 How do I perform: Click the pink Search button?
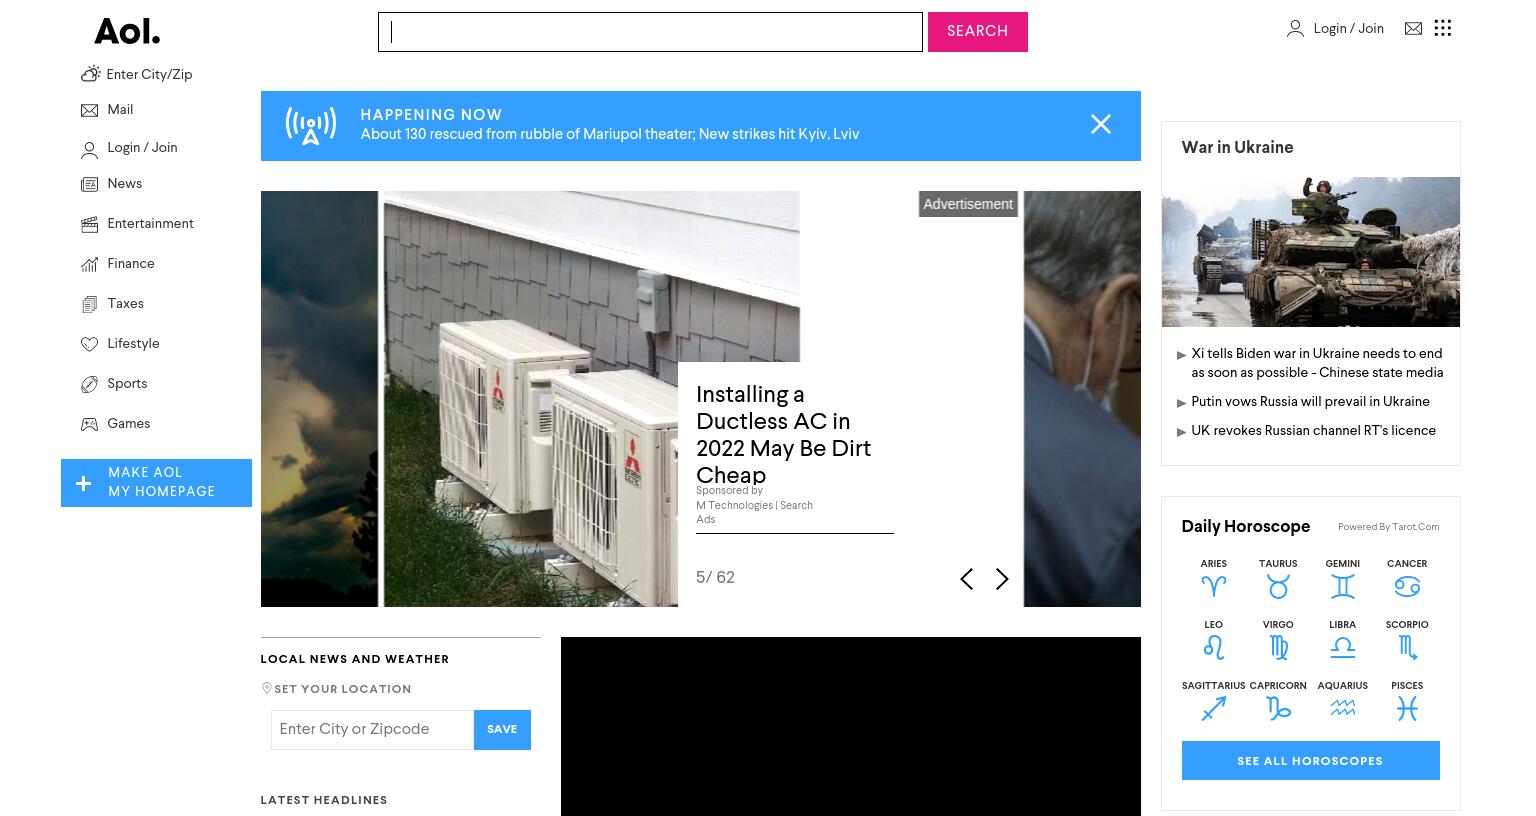point(977,32)
